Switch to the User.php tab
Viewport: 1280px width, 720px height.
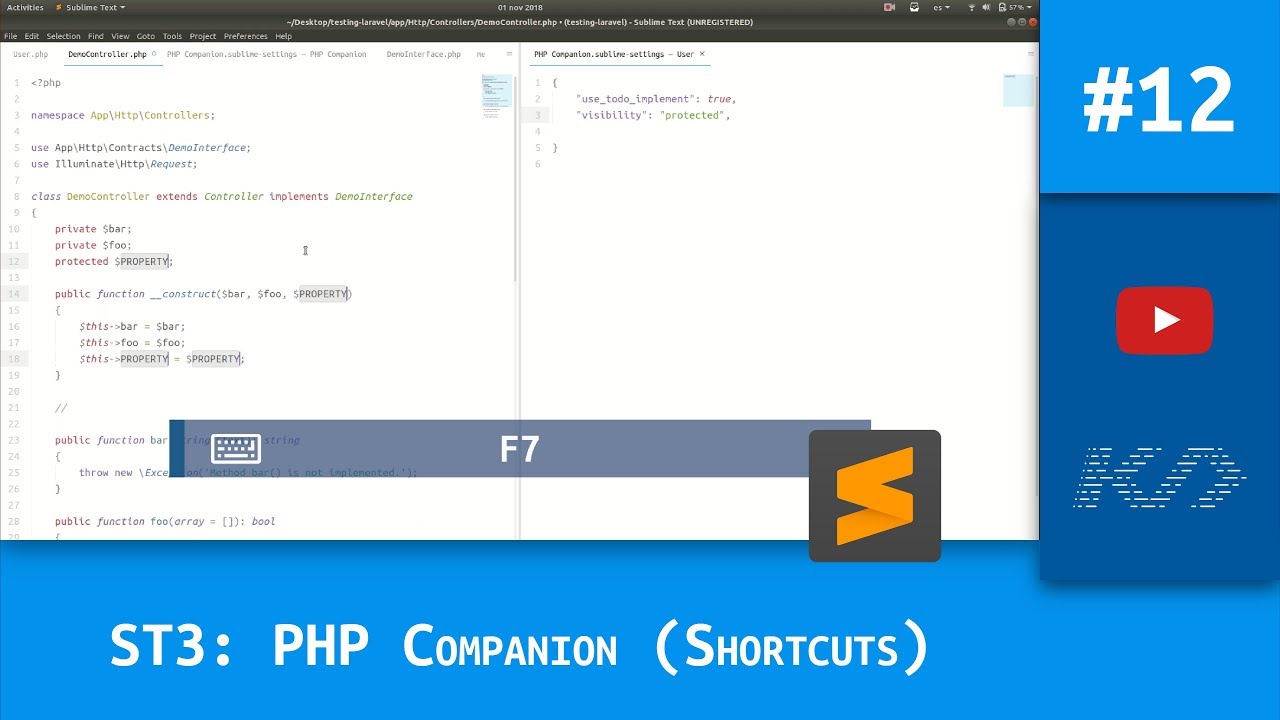click(x=30, y=54)
